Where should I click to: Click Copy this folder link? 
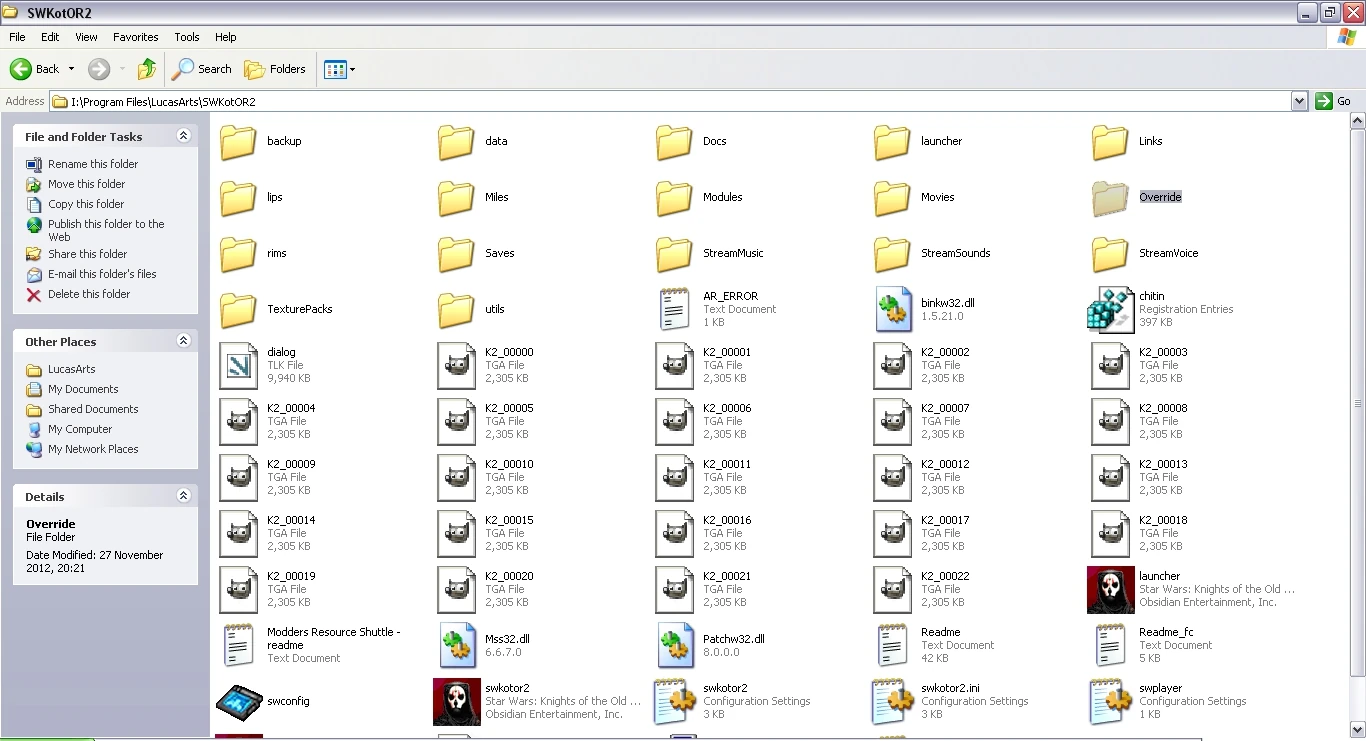click(x=86, y=204)
